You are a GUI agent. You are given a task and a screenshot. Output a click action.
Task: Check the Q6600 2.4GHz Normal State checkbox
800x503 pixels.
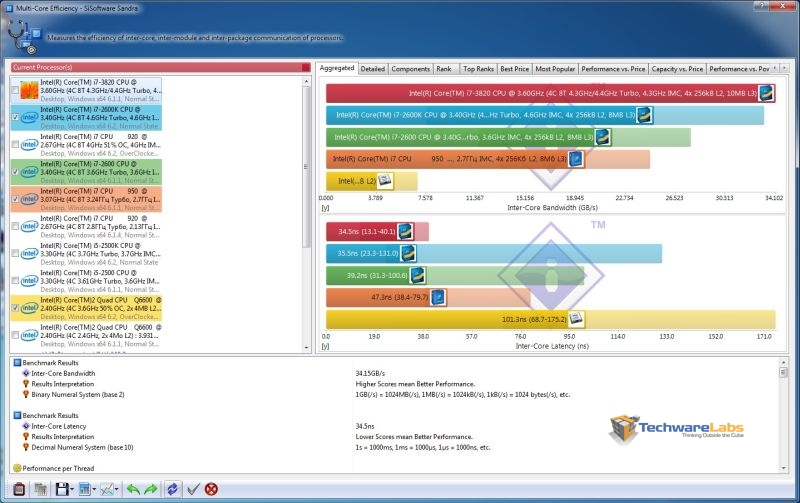click(15, 335)
